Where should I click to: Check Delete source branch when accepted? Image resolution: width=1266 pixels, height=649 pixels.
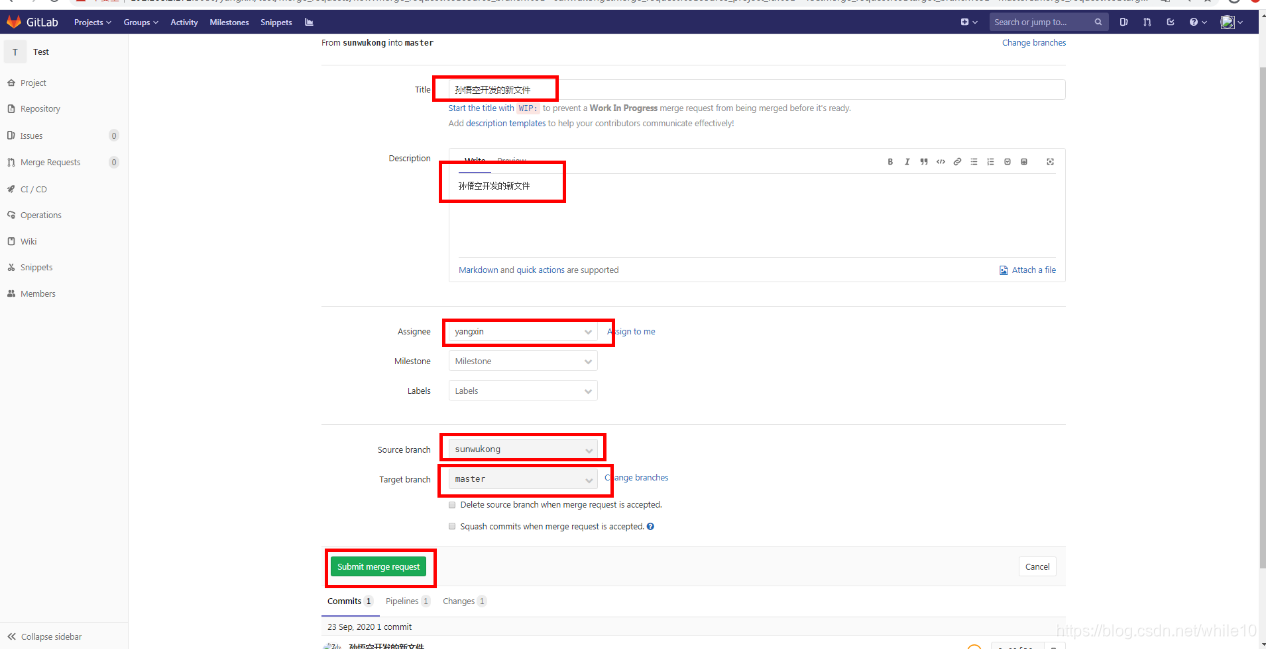click(x=452, y=505)
